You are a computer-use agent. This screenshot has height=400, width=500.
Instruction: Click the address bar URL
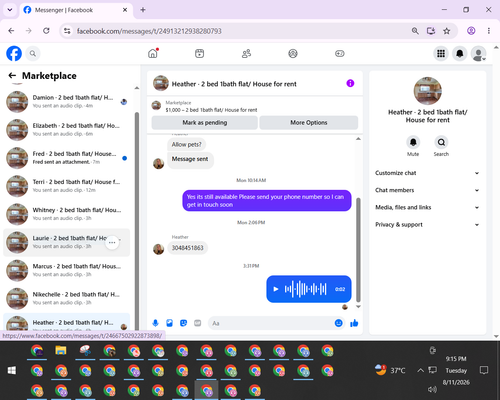149,31
